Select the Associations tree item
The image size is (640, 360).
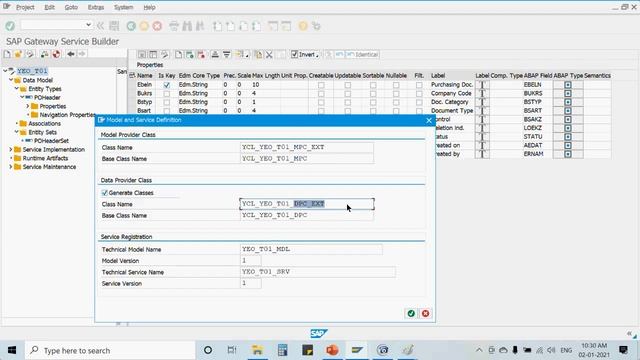tap(44, 123)
